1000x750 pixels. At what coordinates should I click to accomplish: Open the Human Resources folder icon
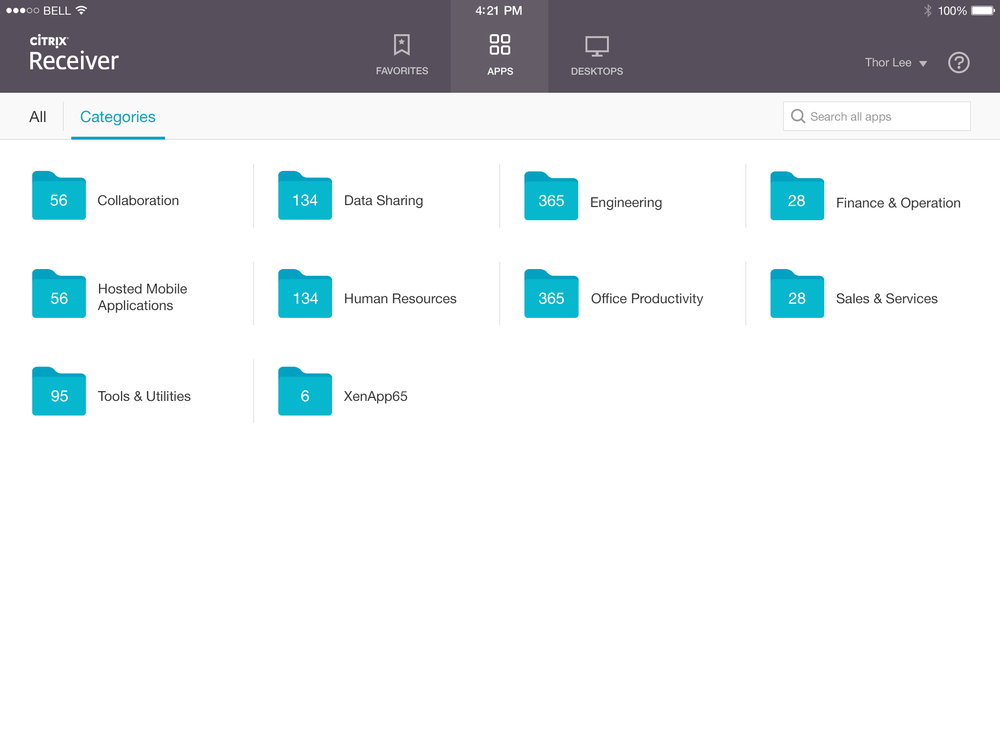305,293
